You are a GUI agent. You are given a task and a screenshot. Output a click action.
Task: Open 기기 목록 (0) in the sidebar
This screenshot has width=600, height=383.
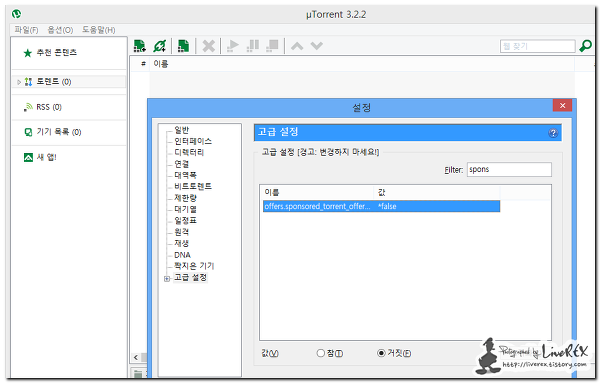pyautogui.click(x=59, y=132)
